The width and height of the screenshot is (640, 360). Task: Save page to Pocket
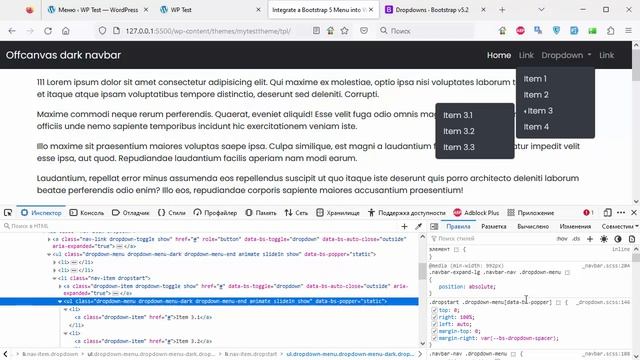tap(364, 31)
